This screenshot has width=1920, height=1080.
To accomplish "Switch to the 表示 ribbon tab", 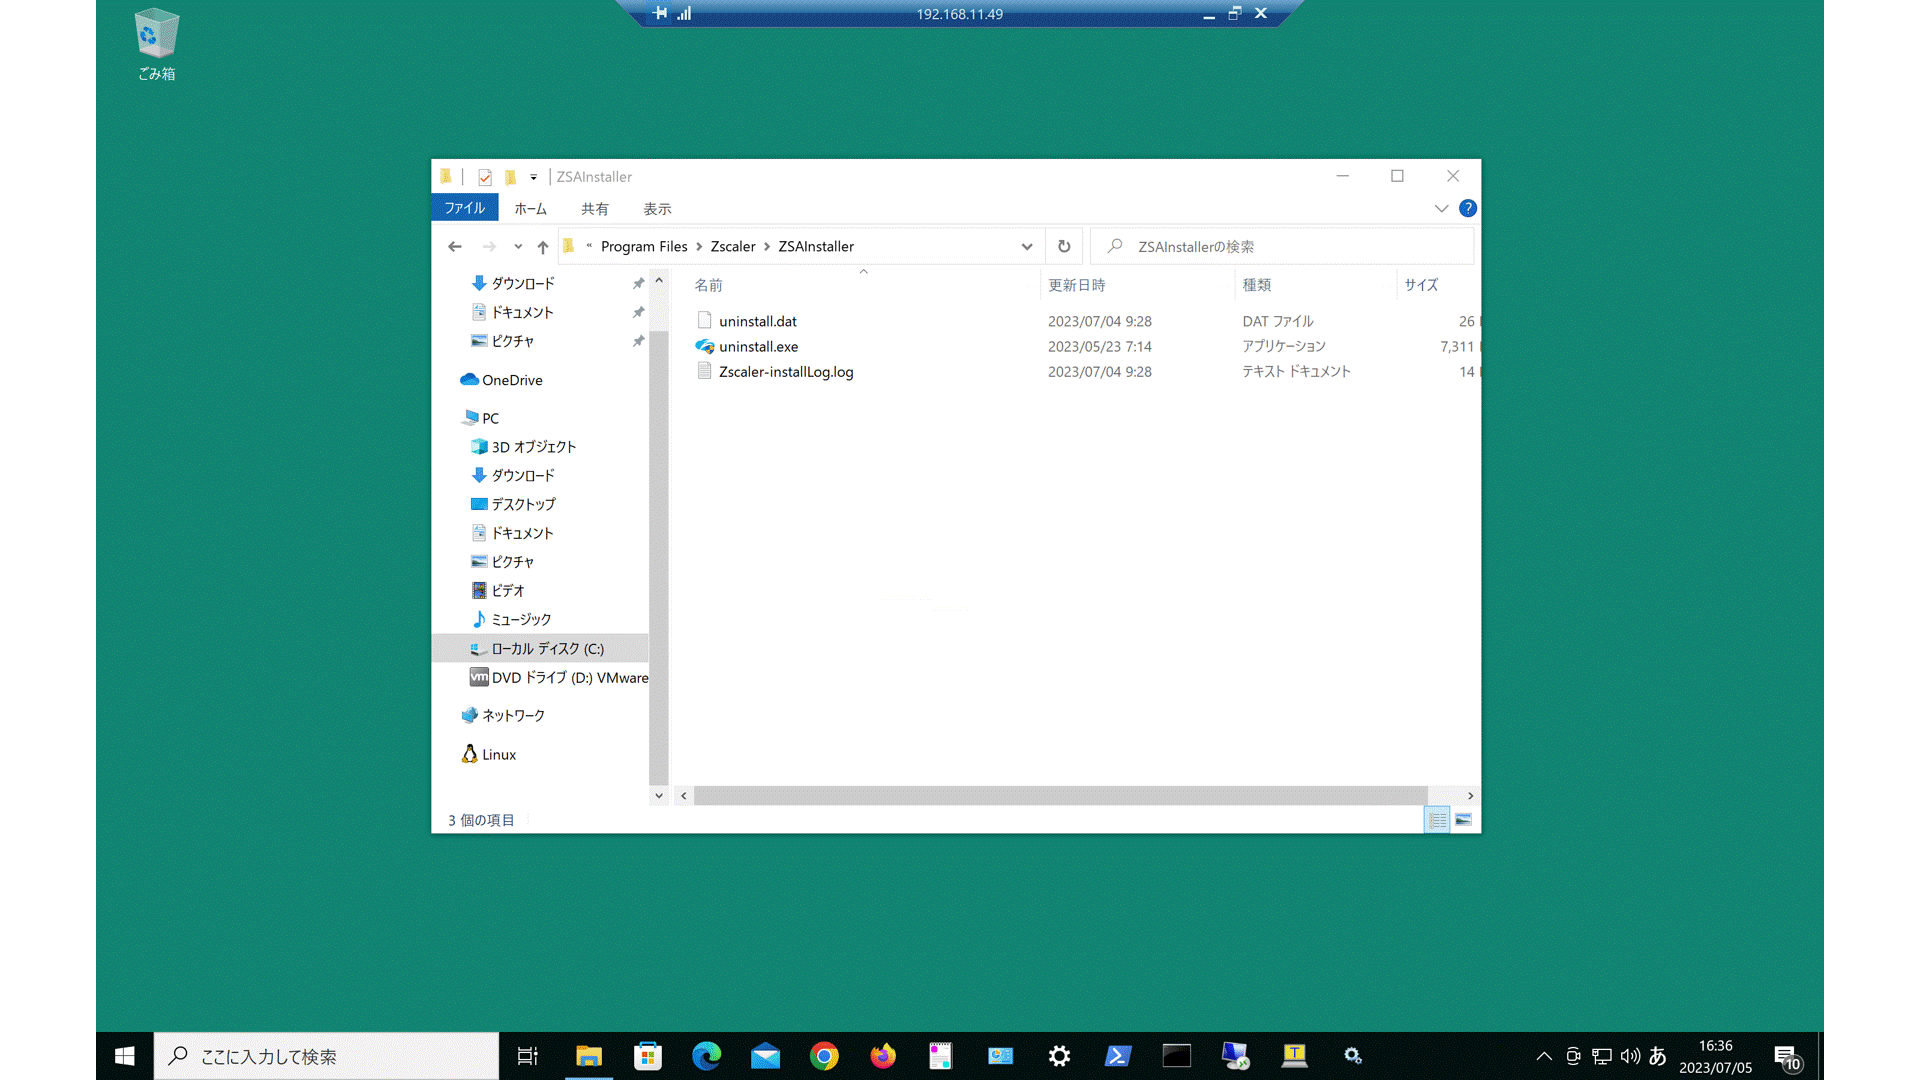I will click(x=657, y=208).
